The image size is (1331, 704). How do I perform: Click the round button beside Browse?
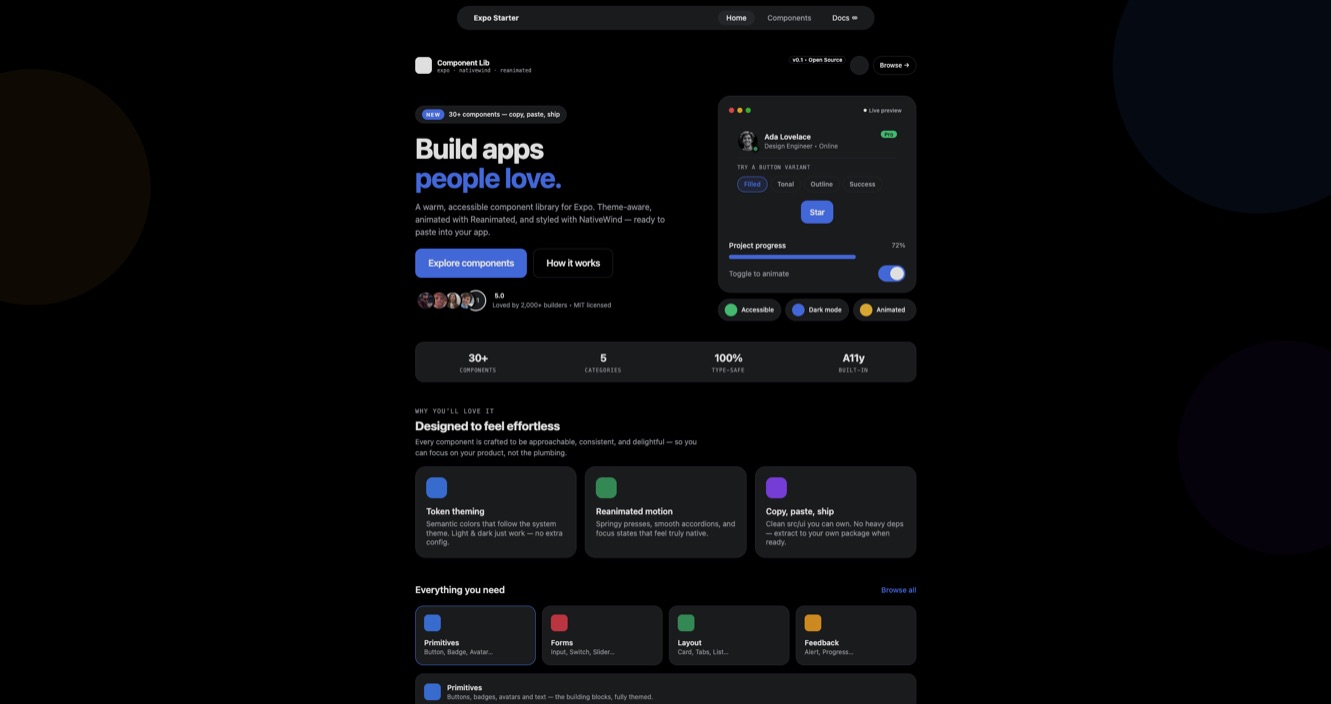[x=859, y=65]
